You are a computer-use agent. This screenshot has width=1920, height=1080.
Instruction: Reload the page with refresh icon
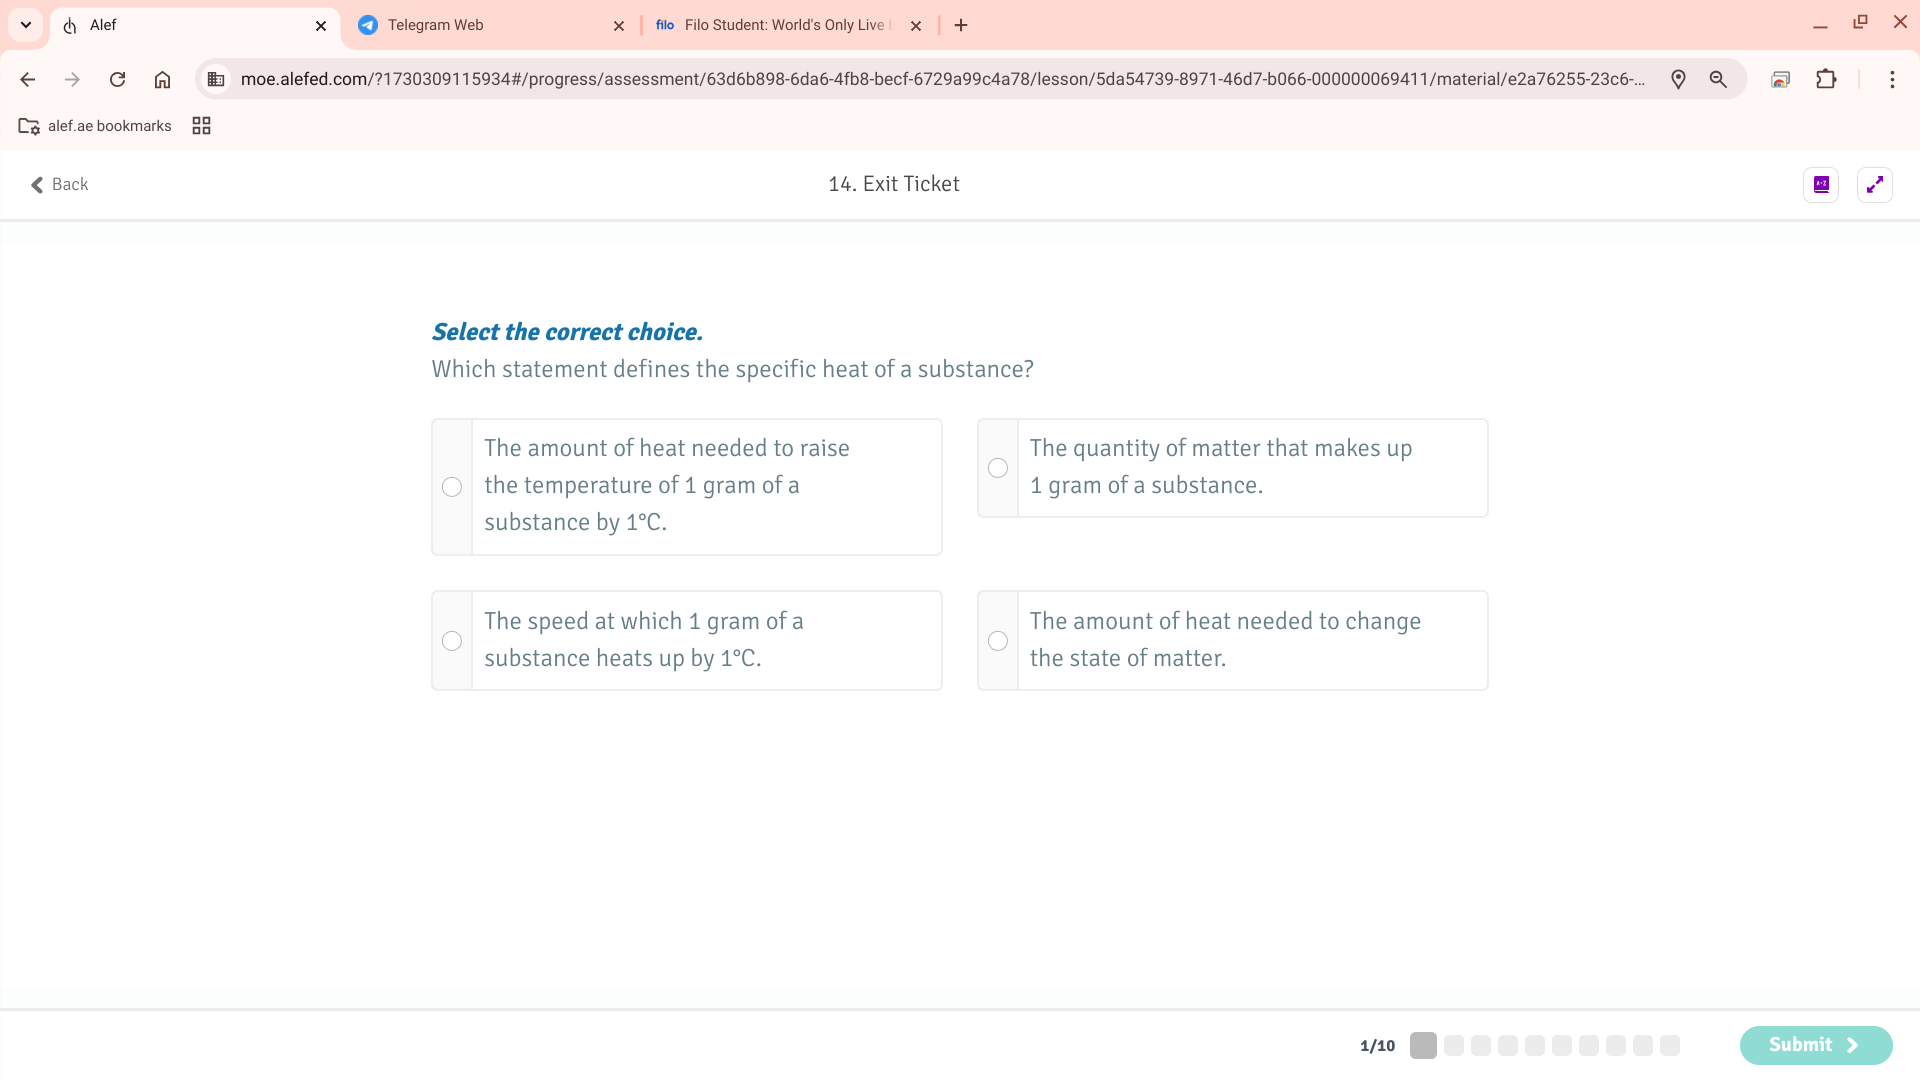[117, 79]
